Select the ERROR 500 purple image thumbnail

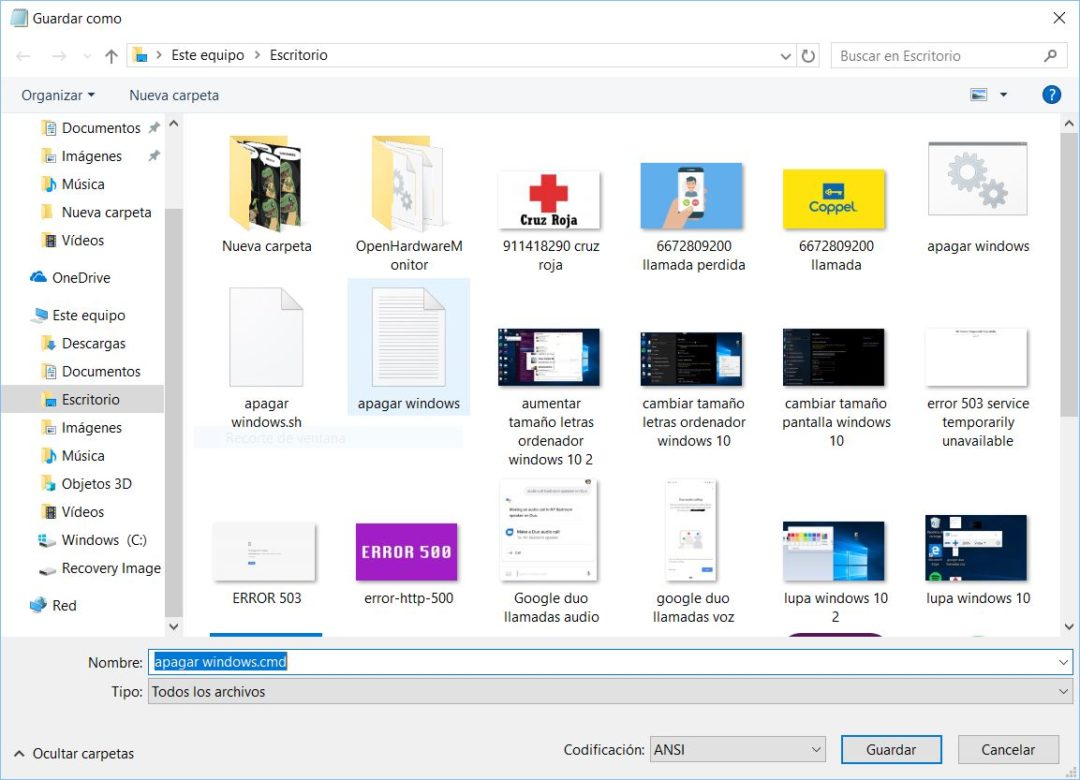click(x=407, y=552)
